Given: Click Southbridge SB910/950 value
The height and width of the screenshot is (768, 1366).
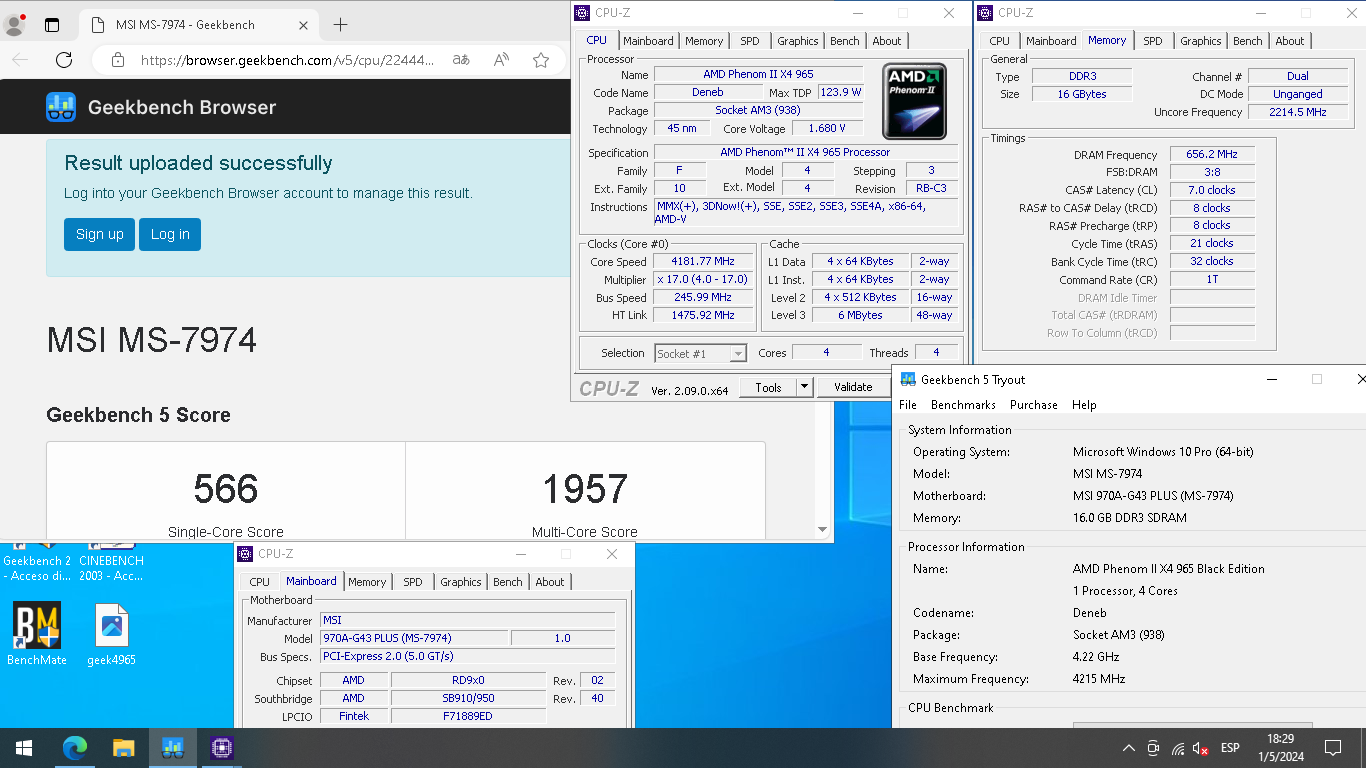Looking at the screenshot, I should [x=468, y=698].
